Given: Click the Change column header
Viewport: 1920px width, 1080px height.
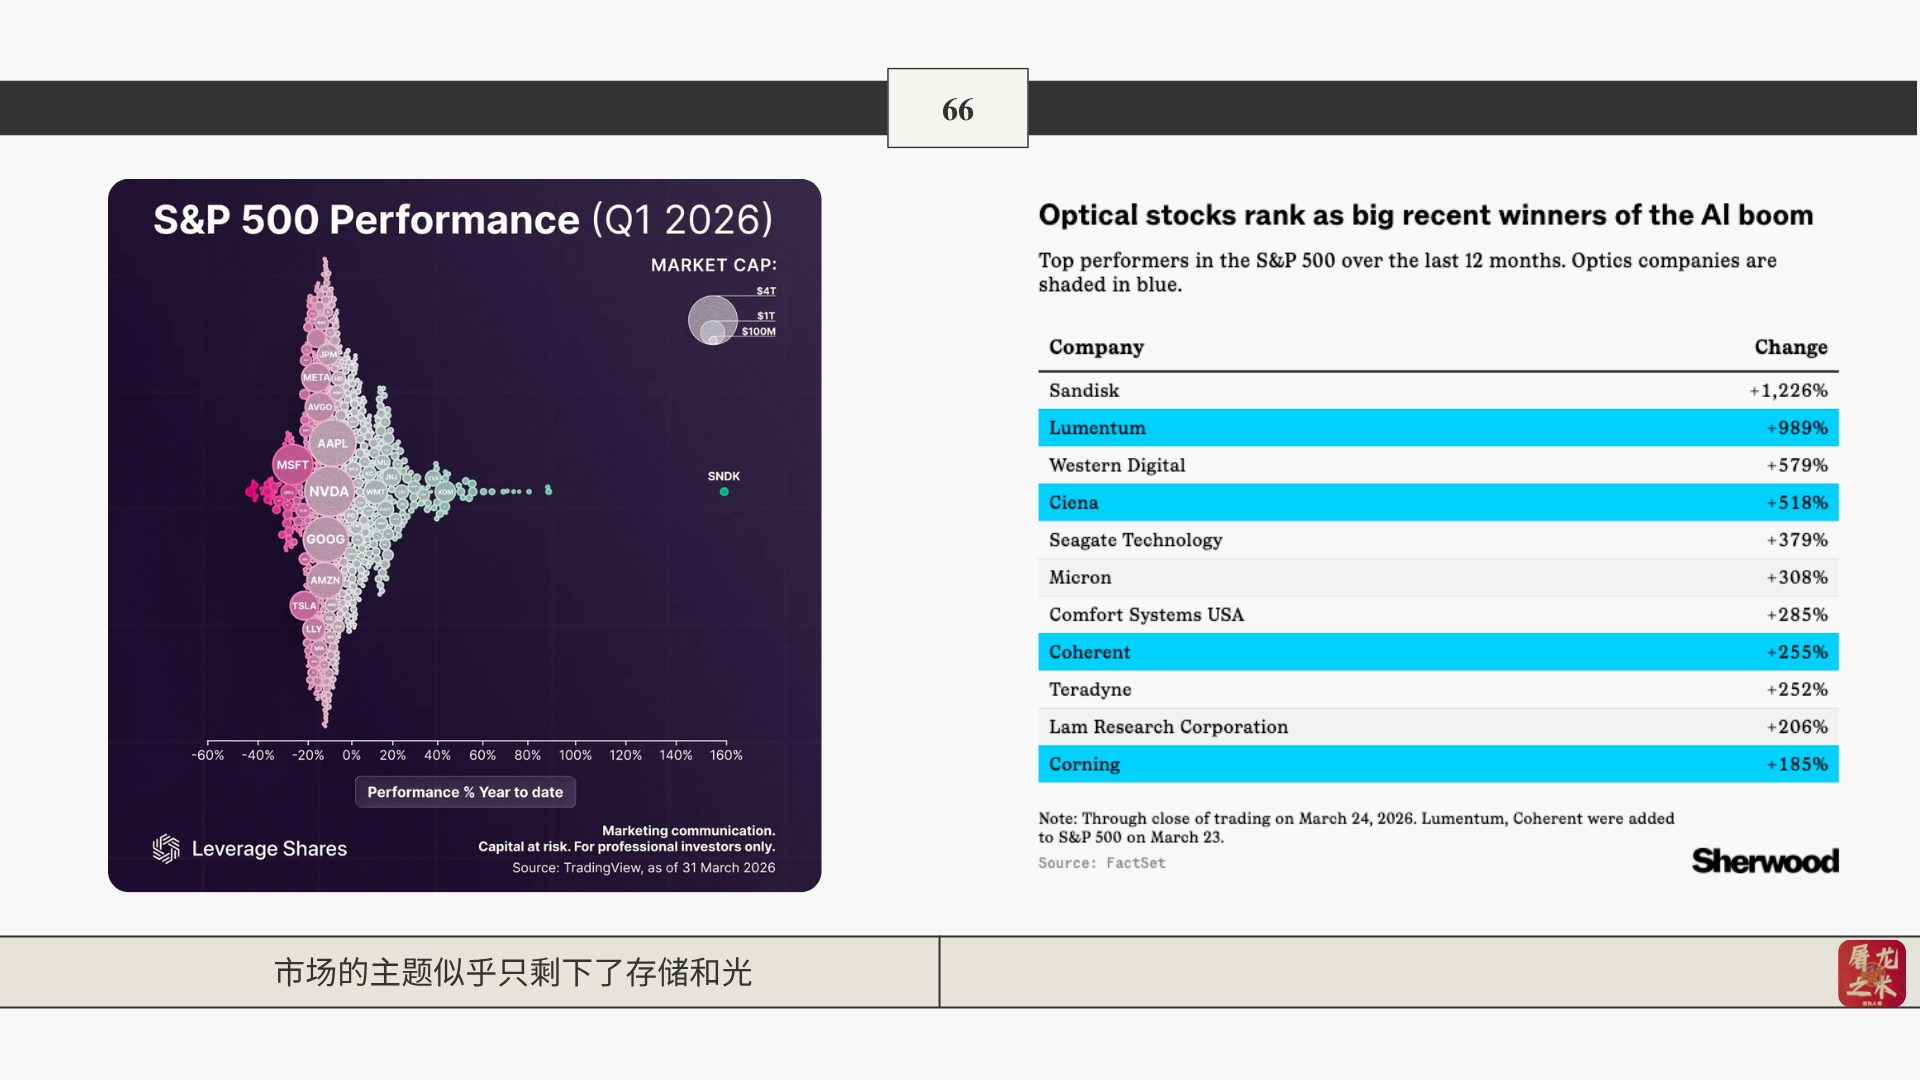Looking at the screenshot, I should point(1790,347).
